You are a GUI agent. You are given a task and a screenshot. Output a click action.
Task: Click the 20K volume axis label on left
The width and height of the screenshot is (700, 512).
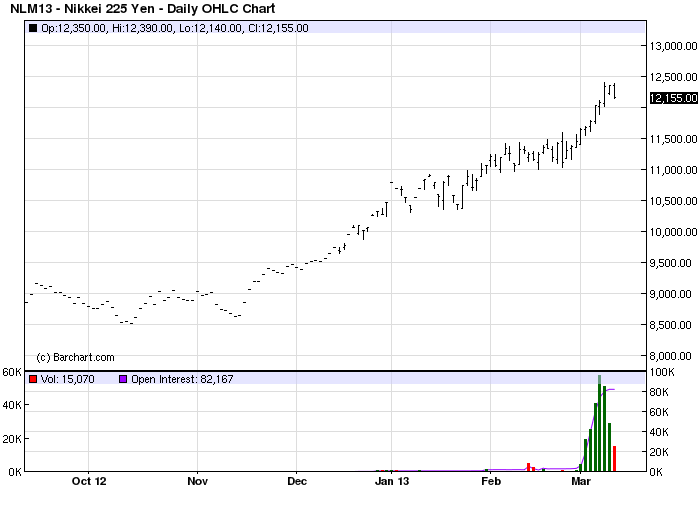tap(12, 439)
